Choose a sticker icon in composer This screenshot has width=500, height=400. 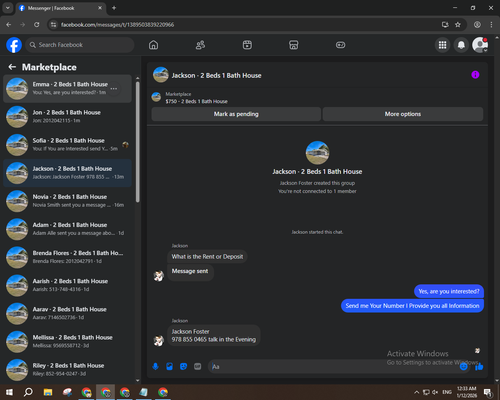click(183, 367)
